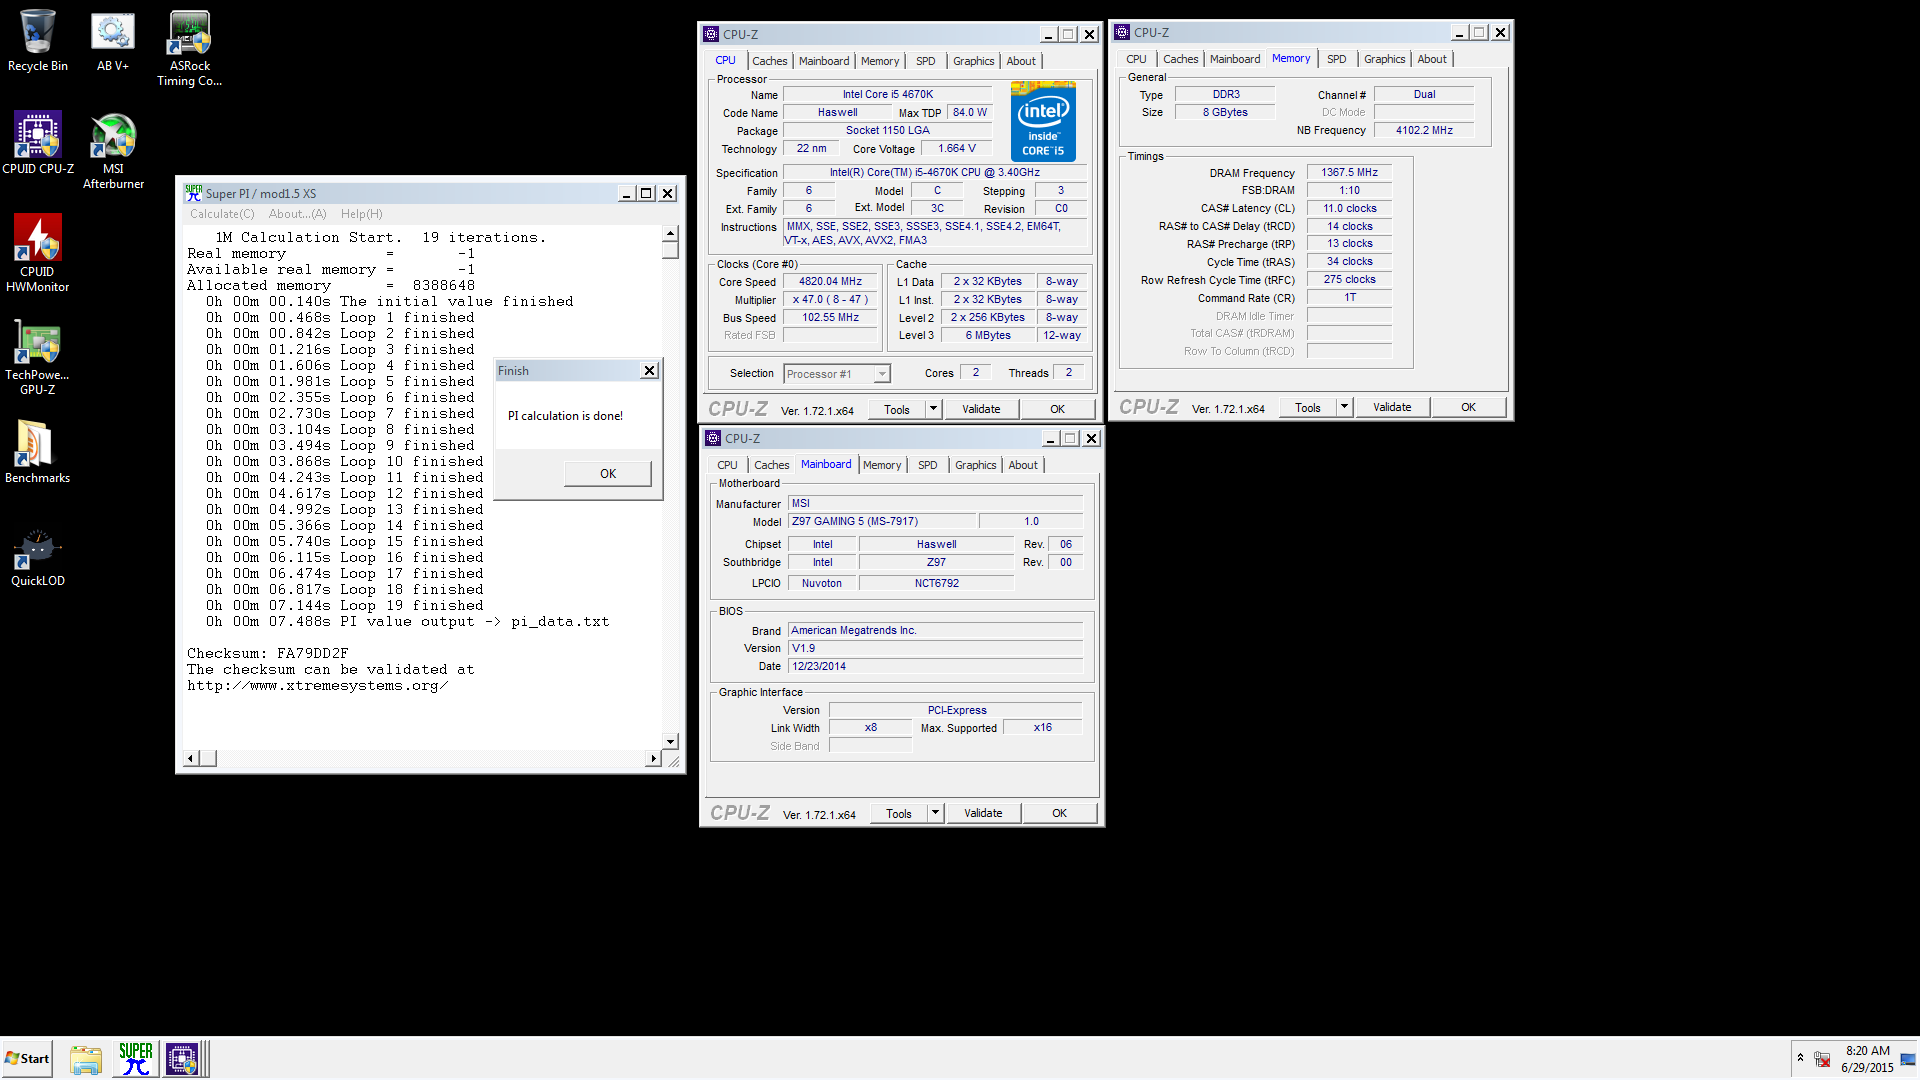This screenshot has height=1080, width=1920.
Task: Click the Show Desktop tray button
Action: click(1908, 1058)
